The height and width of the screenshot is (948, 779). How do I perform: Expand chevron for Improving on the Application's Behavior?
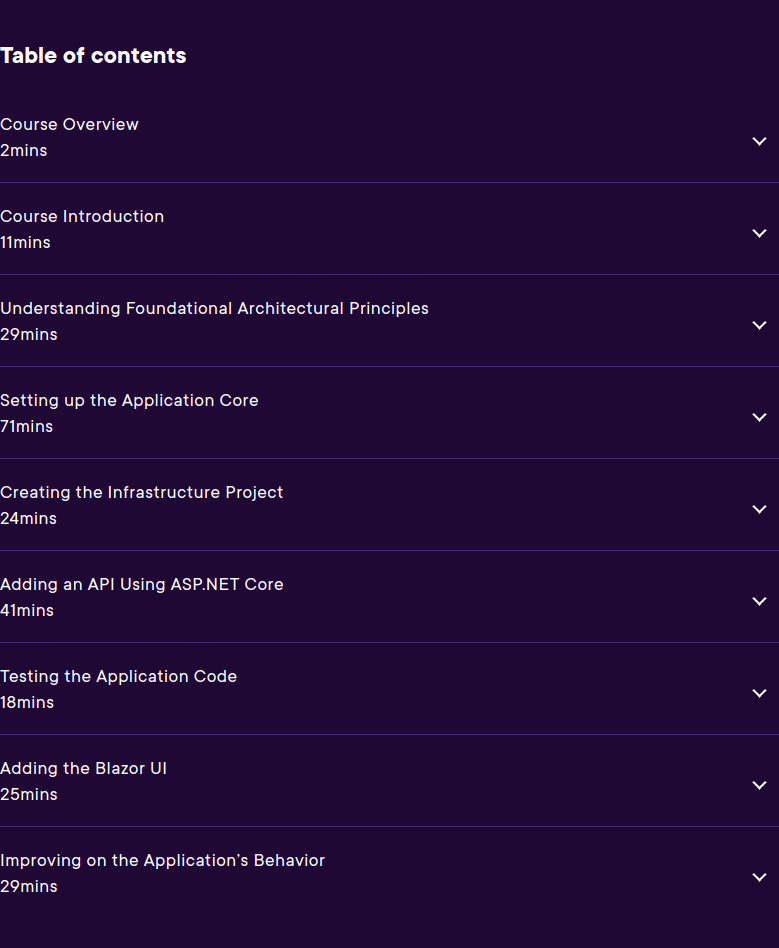tap(759, 877)
